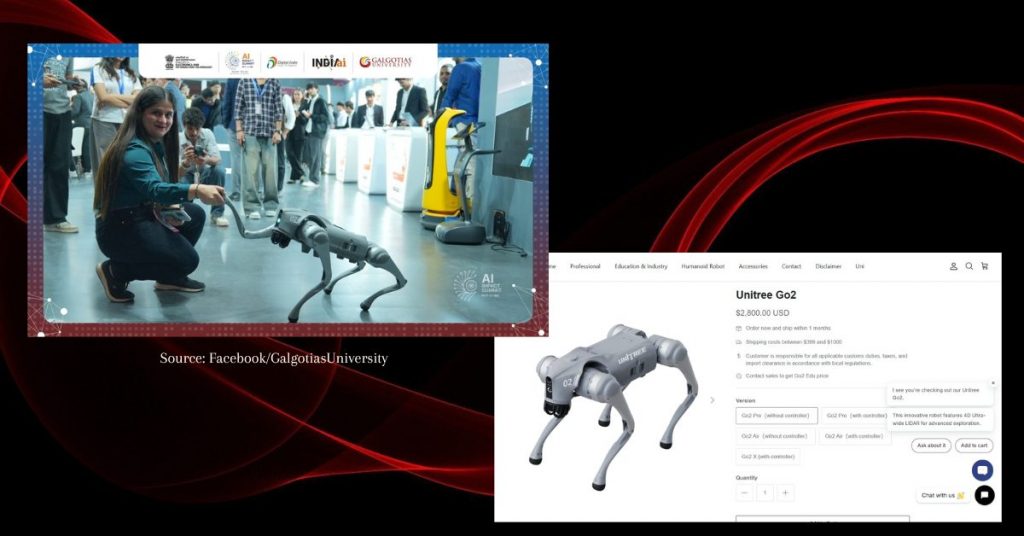1024x536 pixels.
Task: Click the Ask about it button
Action: click(x=930, y=445)
